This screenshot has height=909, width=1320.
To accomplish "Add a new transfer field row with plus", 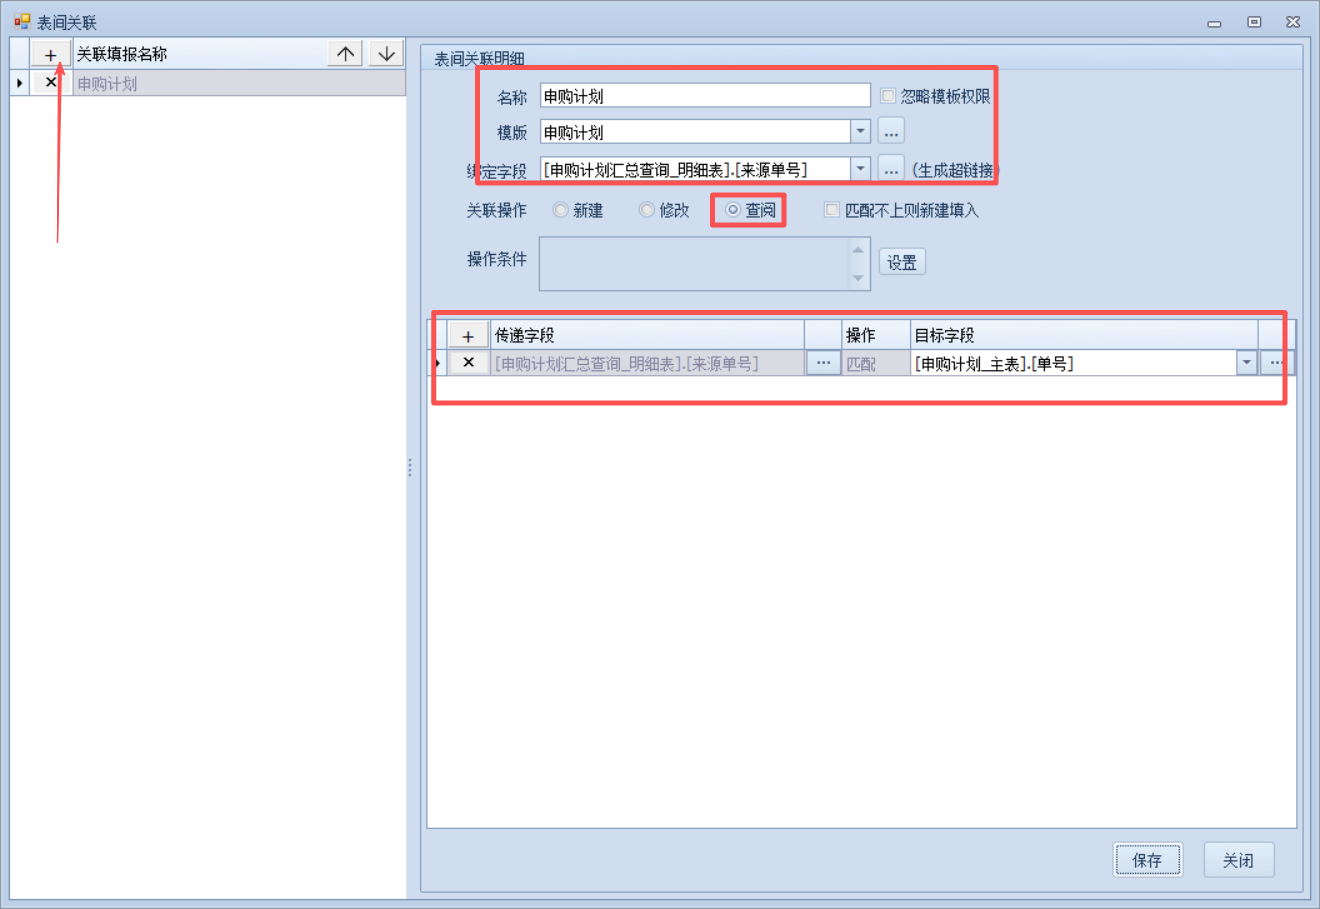I will click(x=467, y=336).
